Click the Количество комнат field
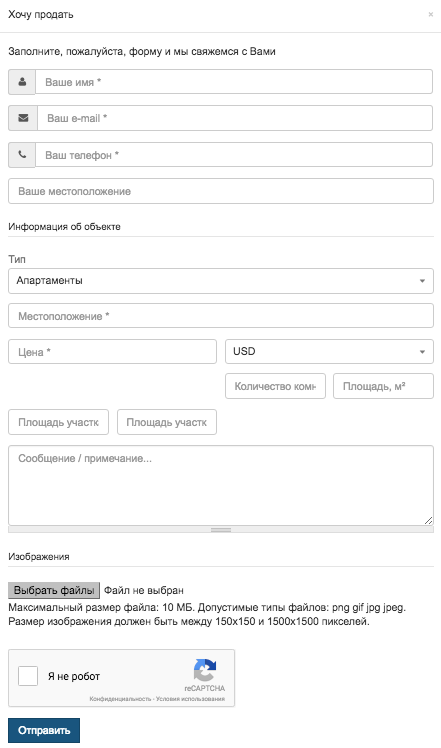This screenshot has height=748, width=441. pos(275,386)
